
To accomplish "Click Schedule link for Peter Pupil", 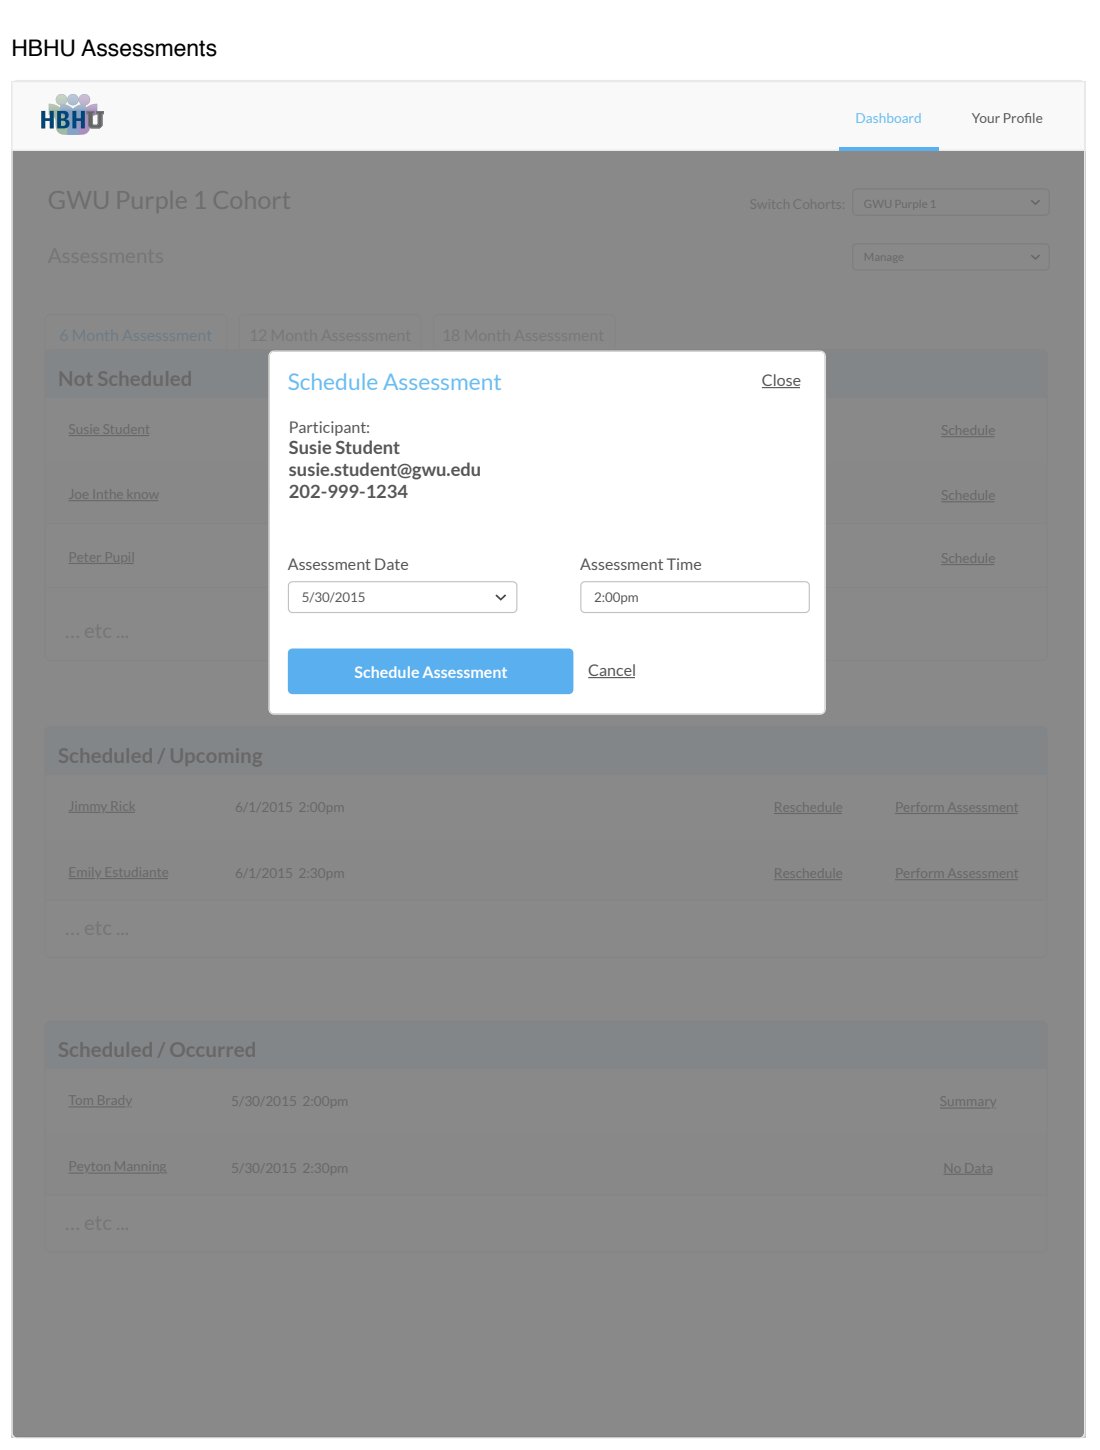I will tap(967, 559).
